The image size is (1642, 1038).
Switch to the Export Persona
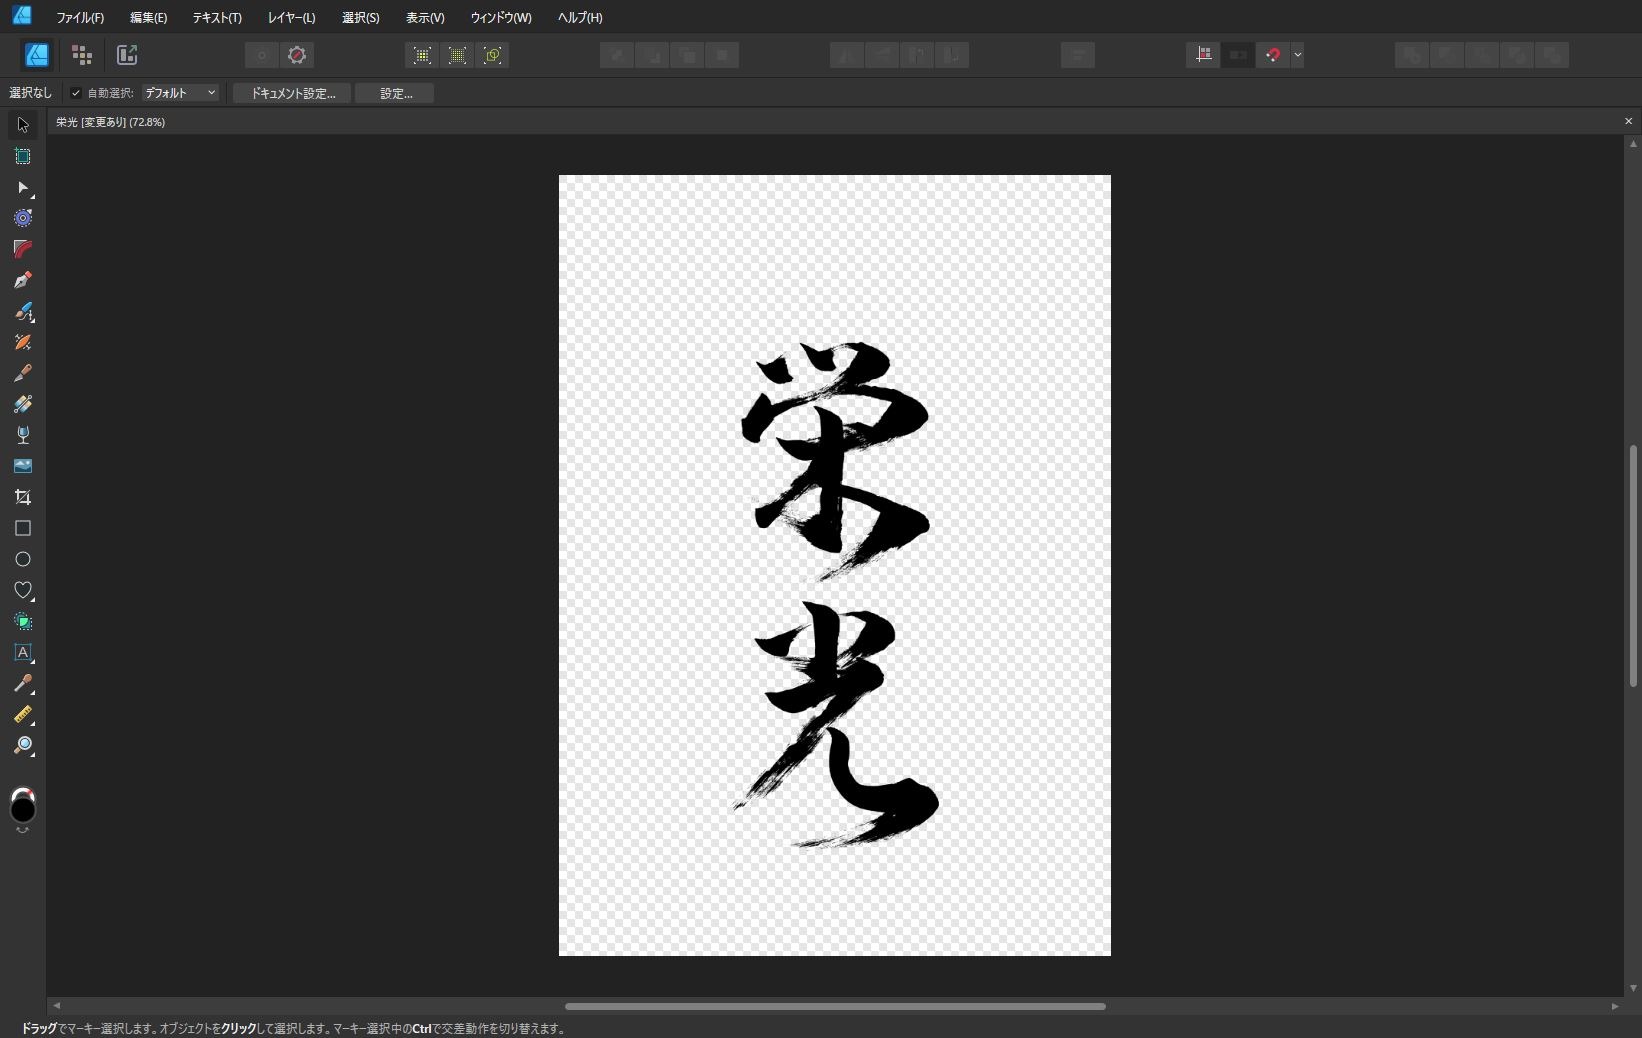pyautogui.click(x=127, y=55)
